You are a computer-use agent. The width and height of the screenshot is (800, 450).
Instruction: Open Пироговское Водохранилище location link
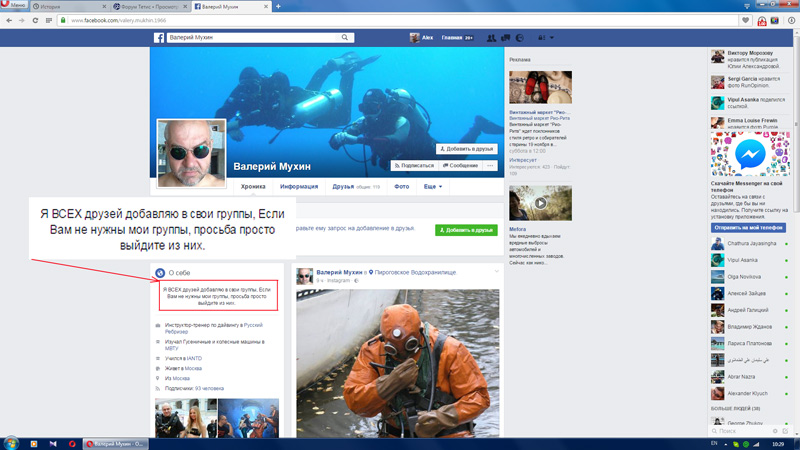point(415,272)
